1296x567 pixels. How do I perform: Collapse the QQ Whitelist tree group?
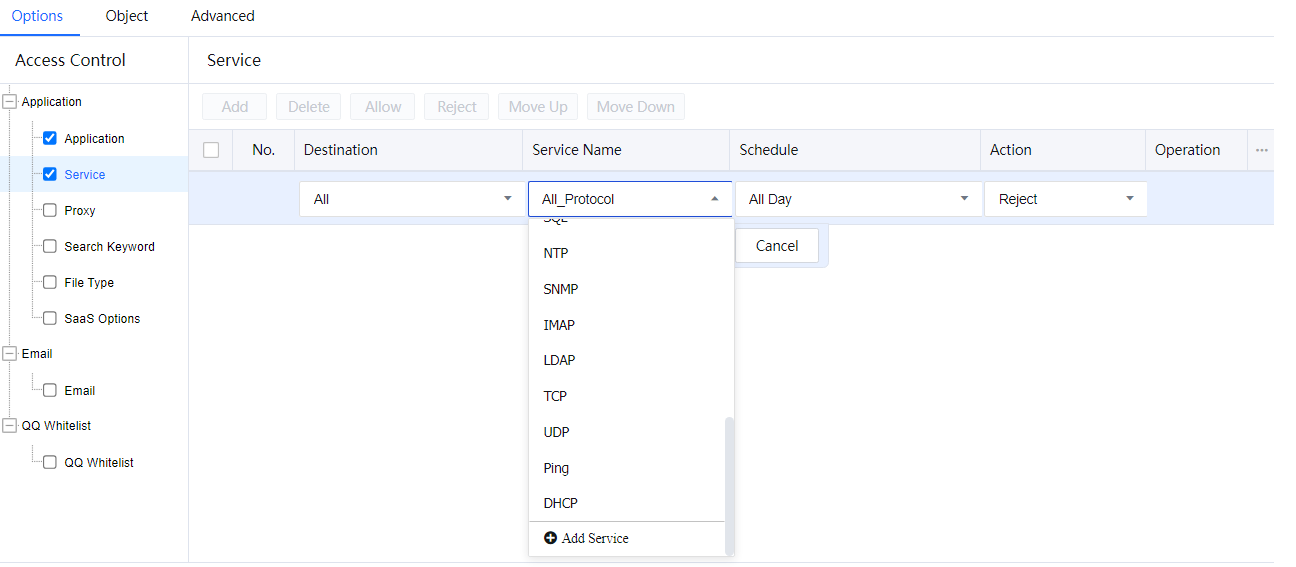tap(10, 426)
